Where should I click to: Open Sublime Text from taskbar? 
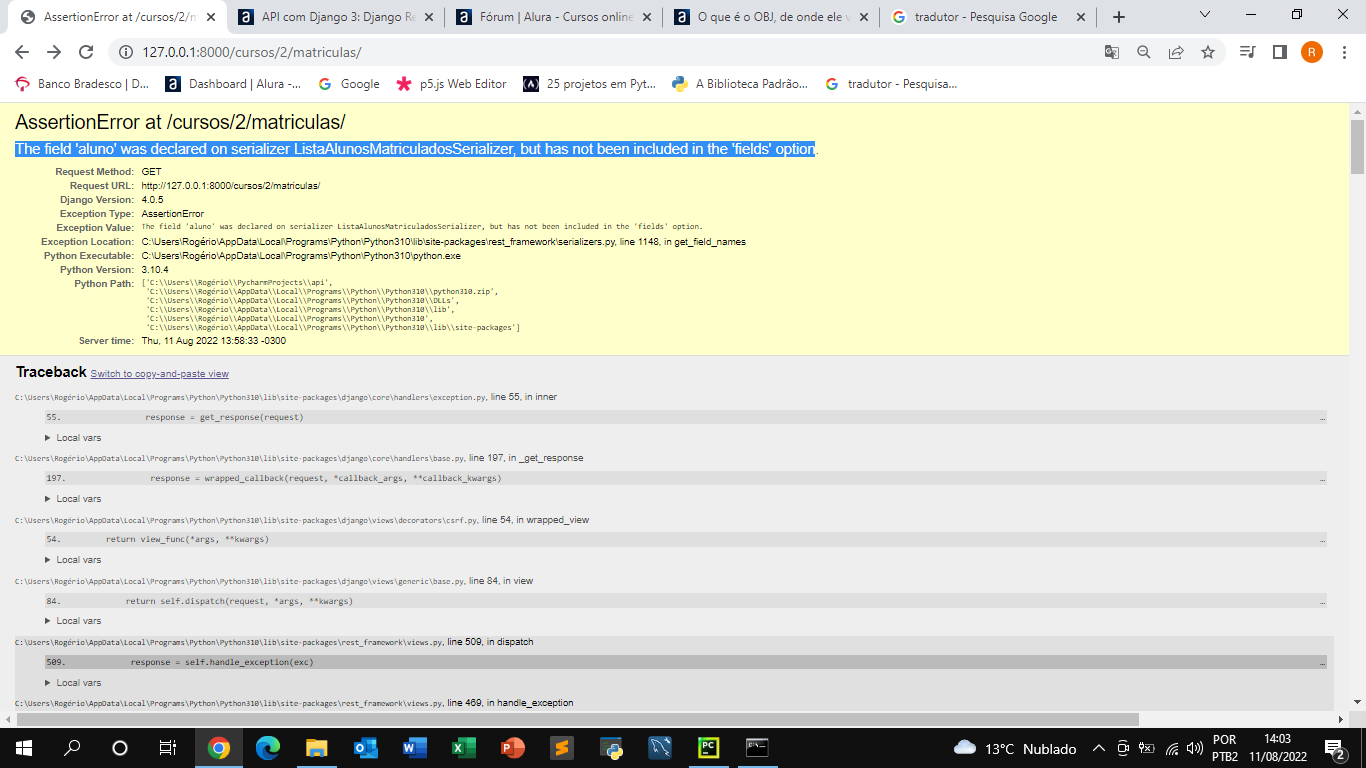(x=561, y=748)
